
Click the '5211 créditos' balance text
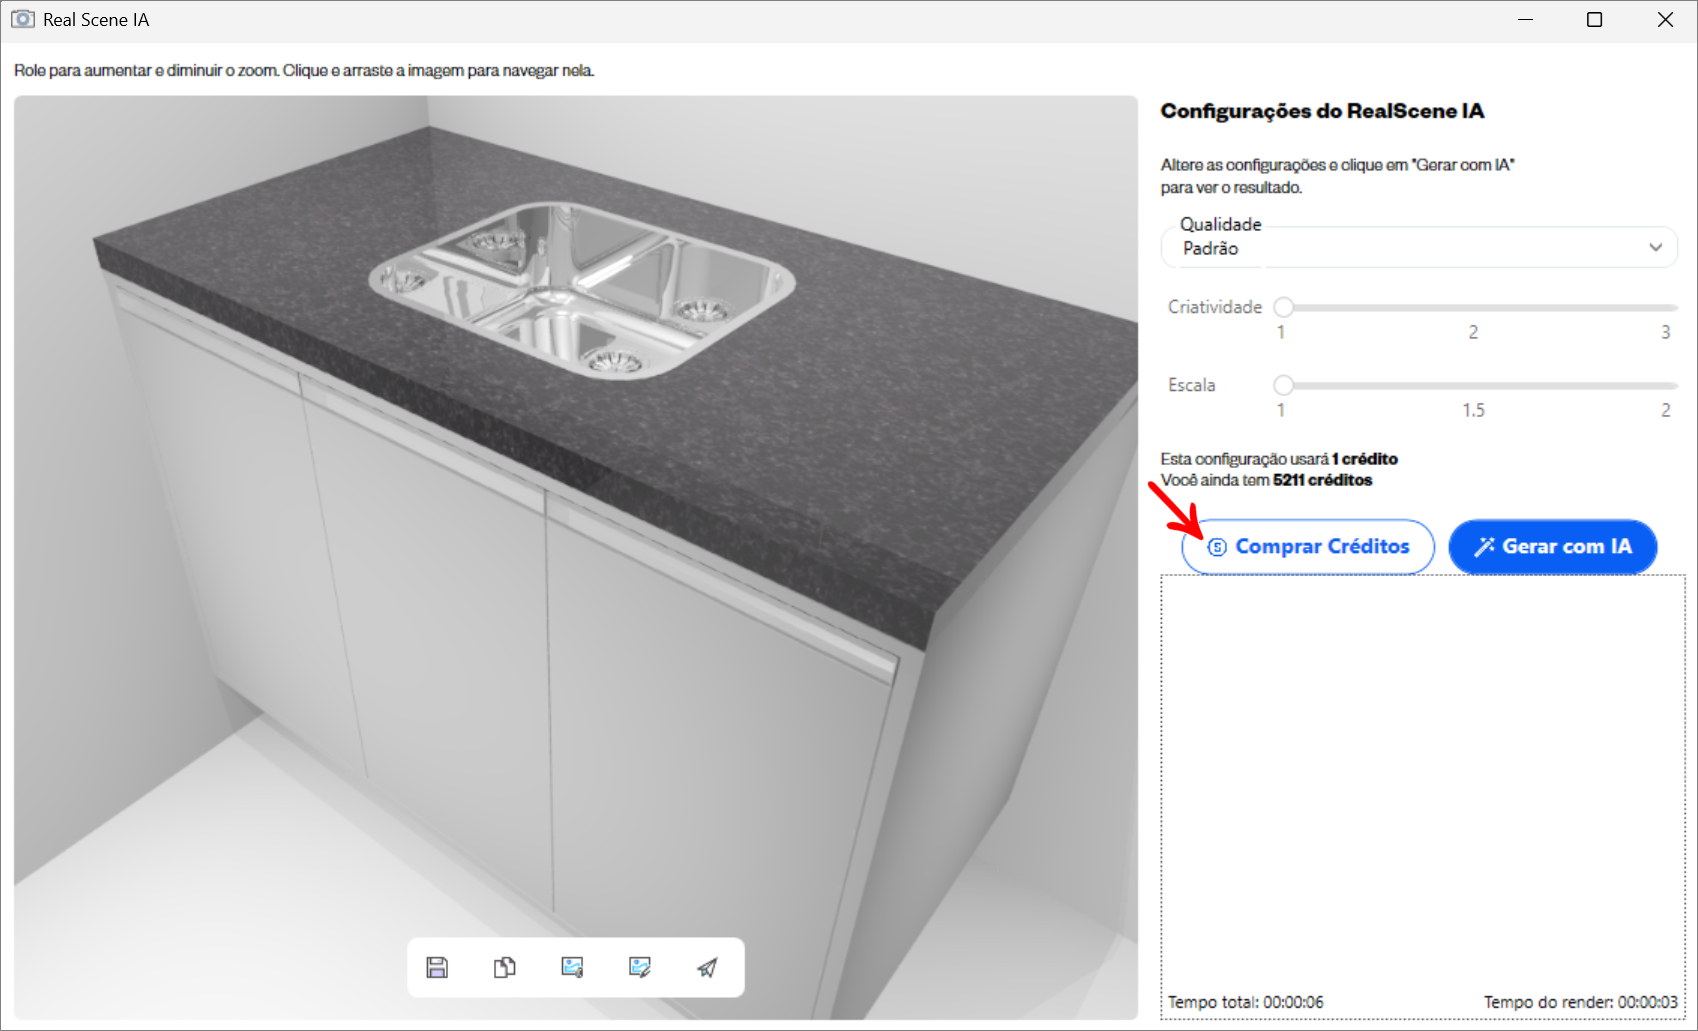click(x=1322, y=480)
